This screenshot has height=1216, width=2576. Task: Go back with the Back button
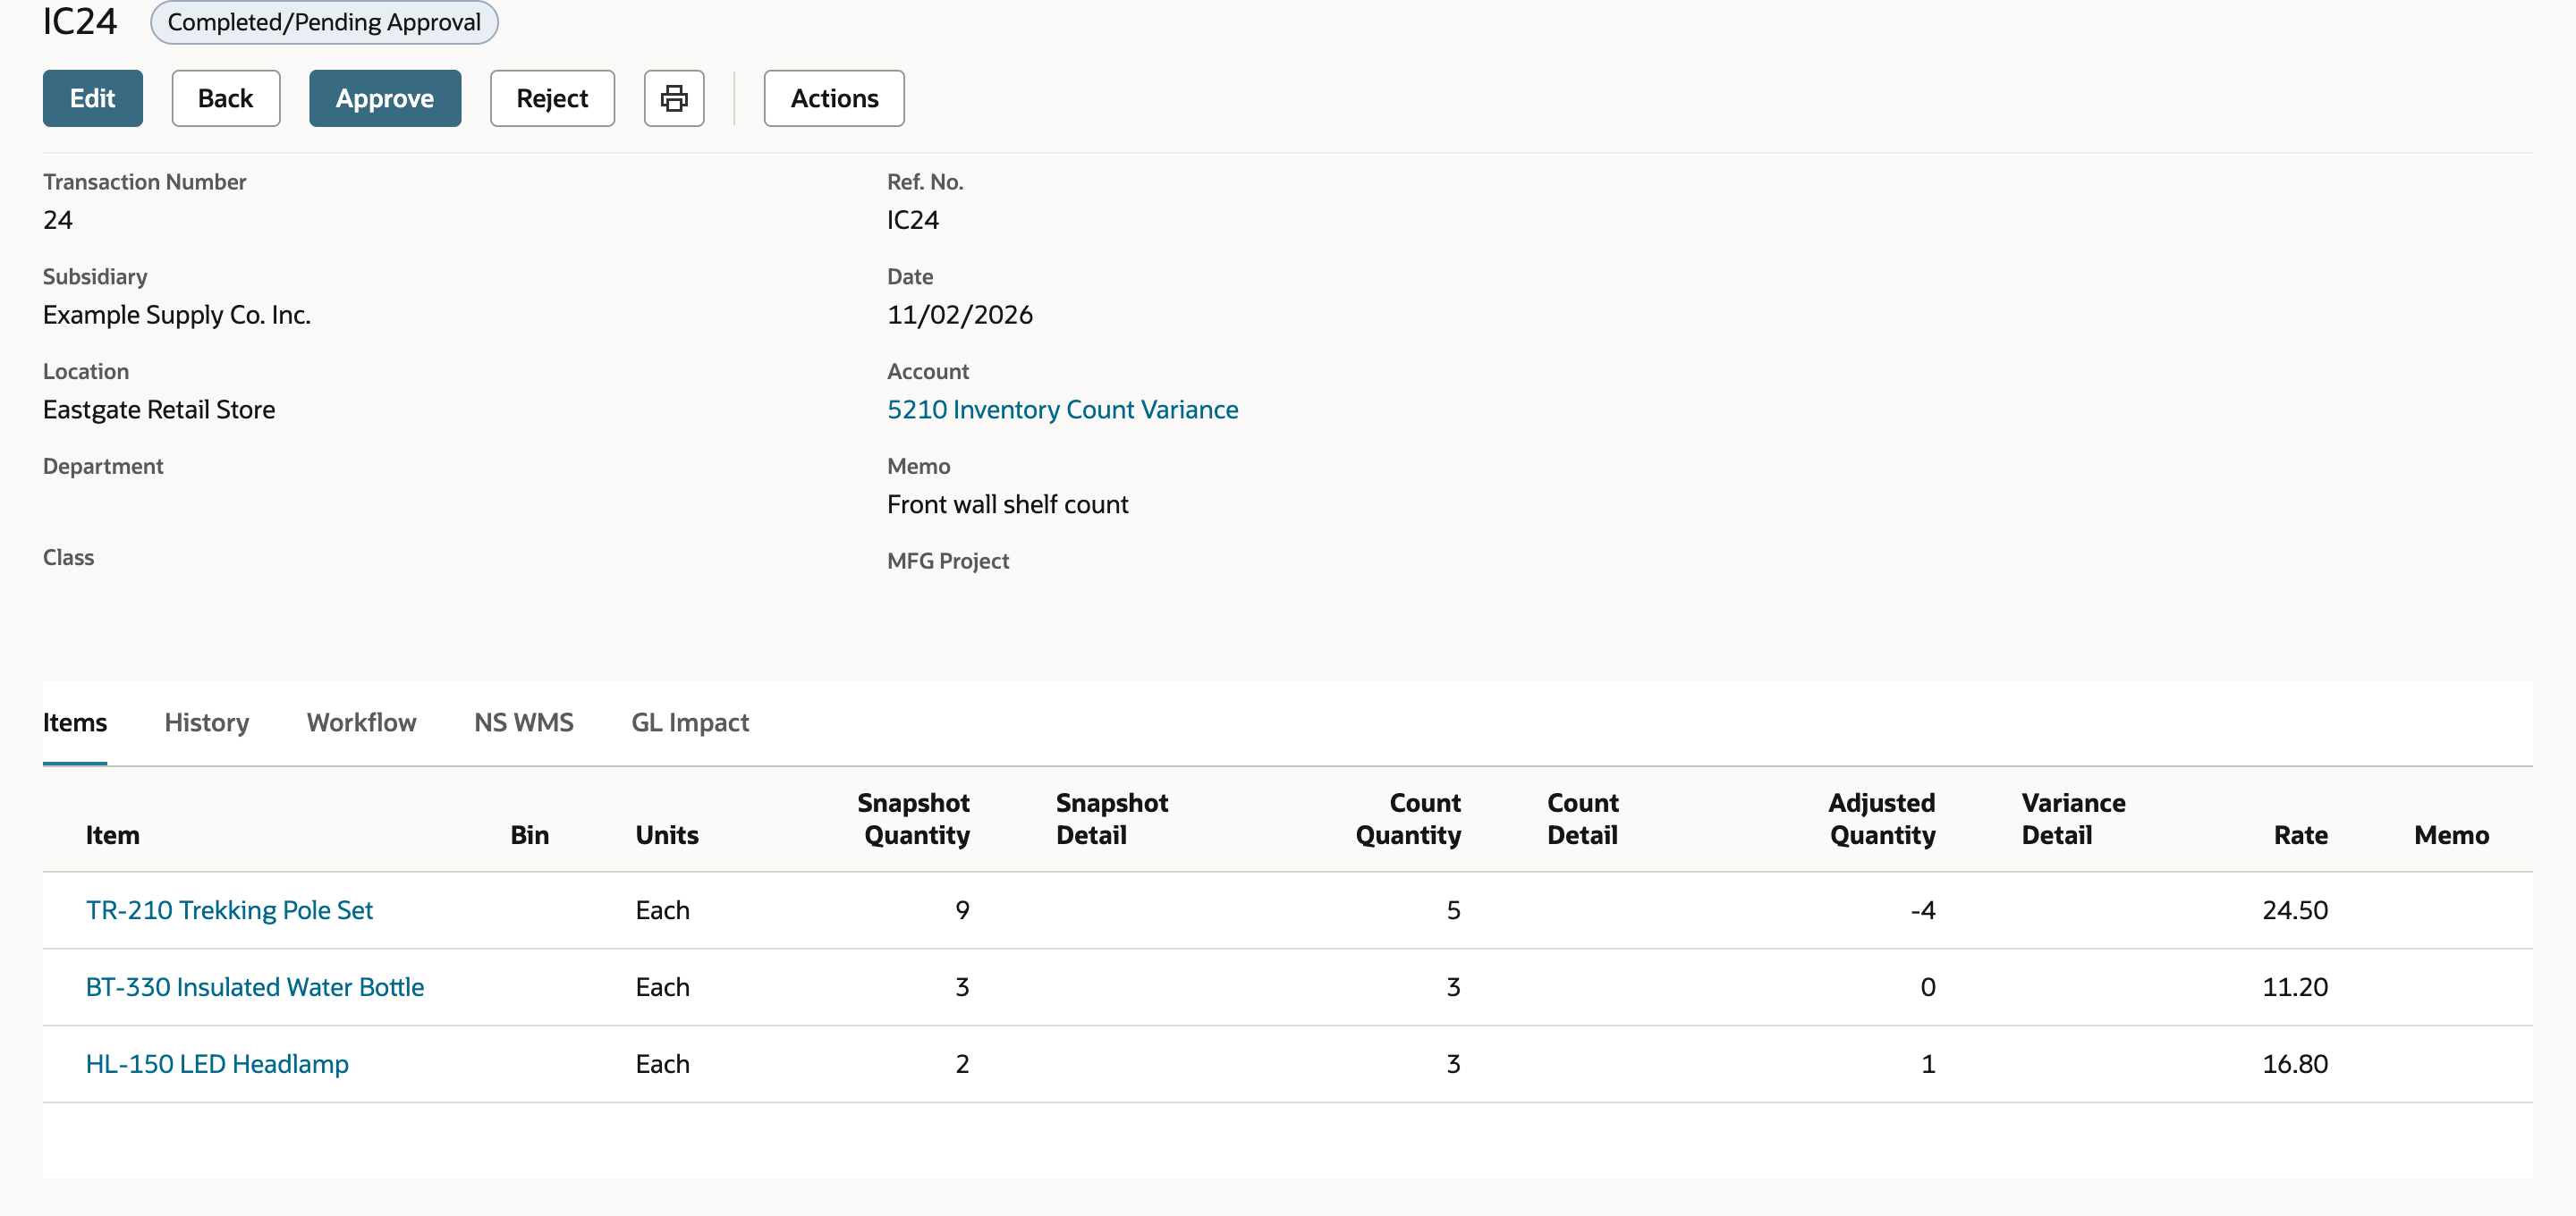click(x=226, y=98)
